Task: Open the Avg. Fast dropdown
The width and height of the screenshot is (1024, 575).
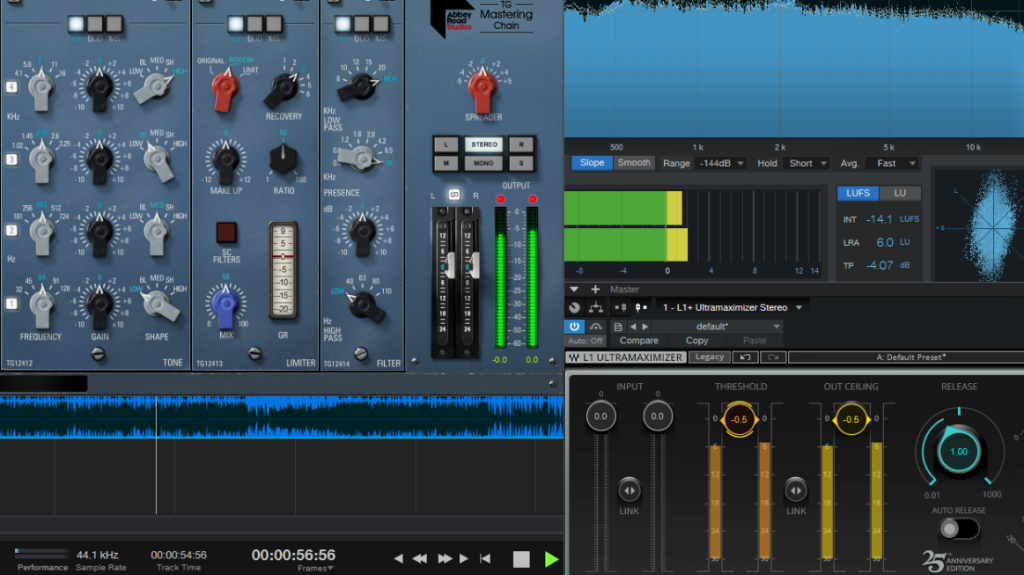Action: click(x=892, y=163)
